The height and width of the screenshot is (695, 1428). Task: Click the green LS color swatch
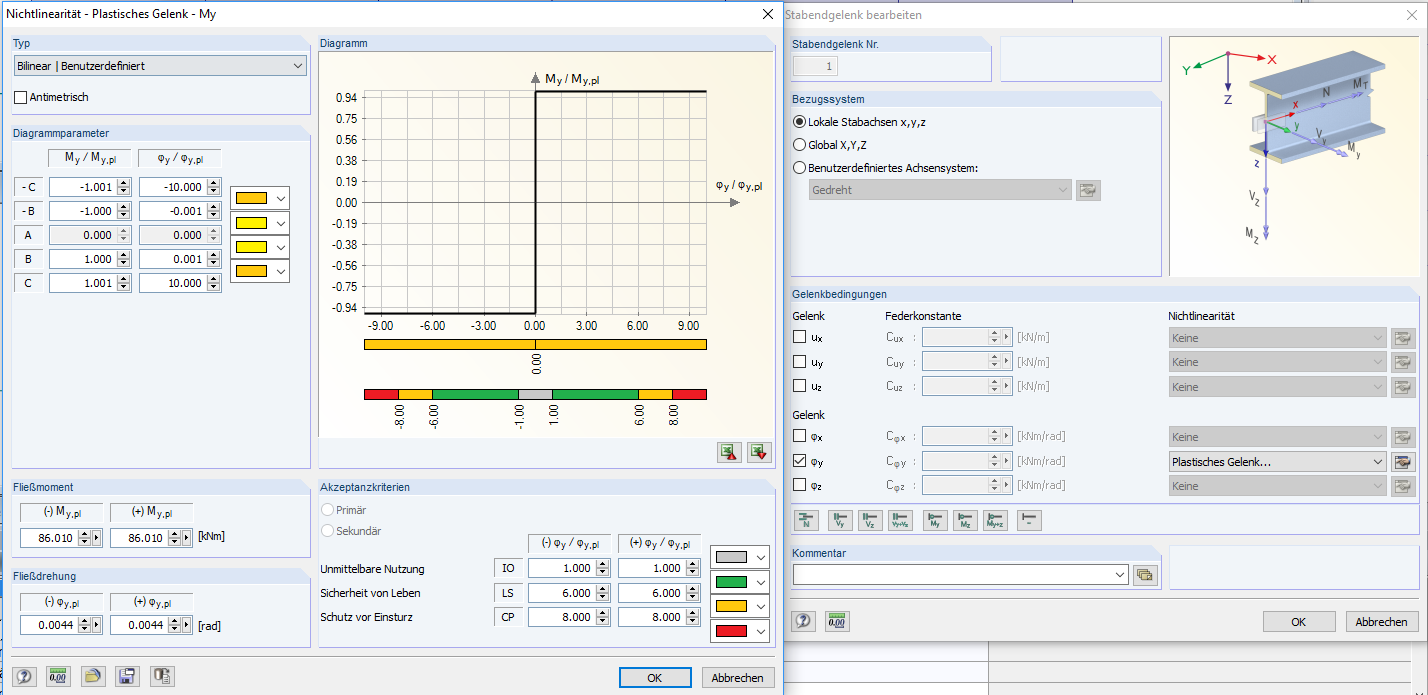[731, 583]
